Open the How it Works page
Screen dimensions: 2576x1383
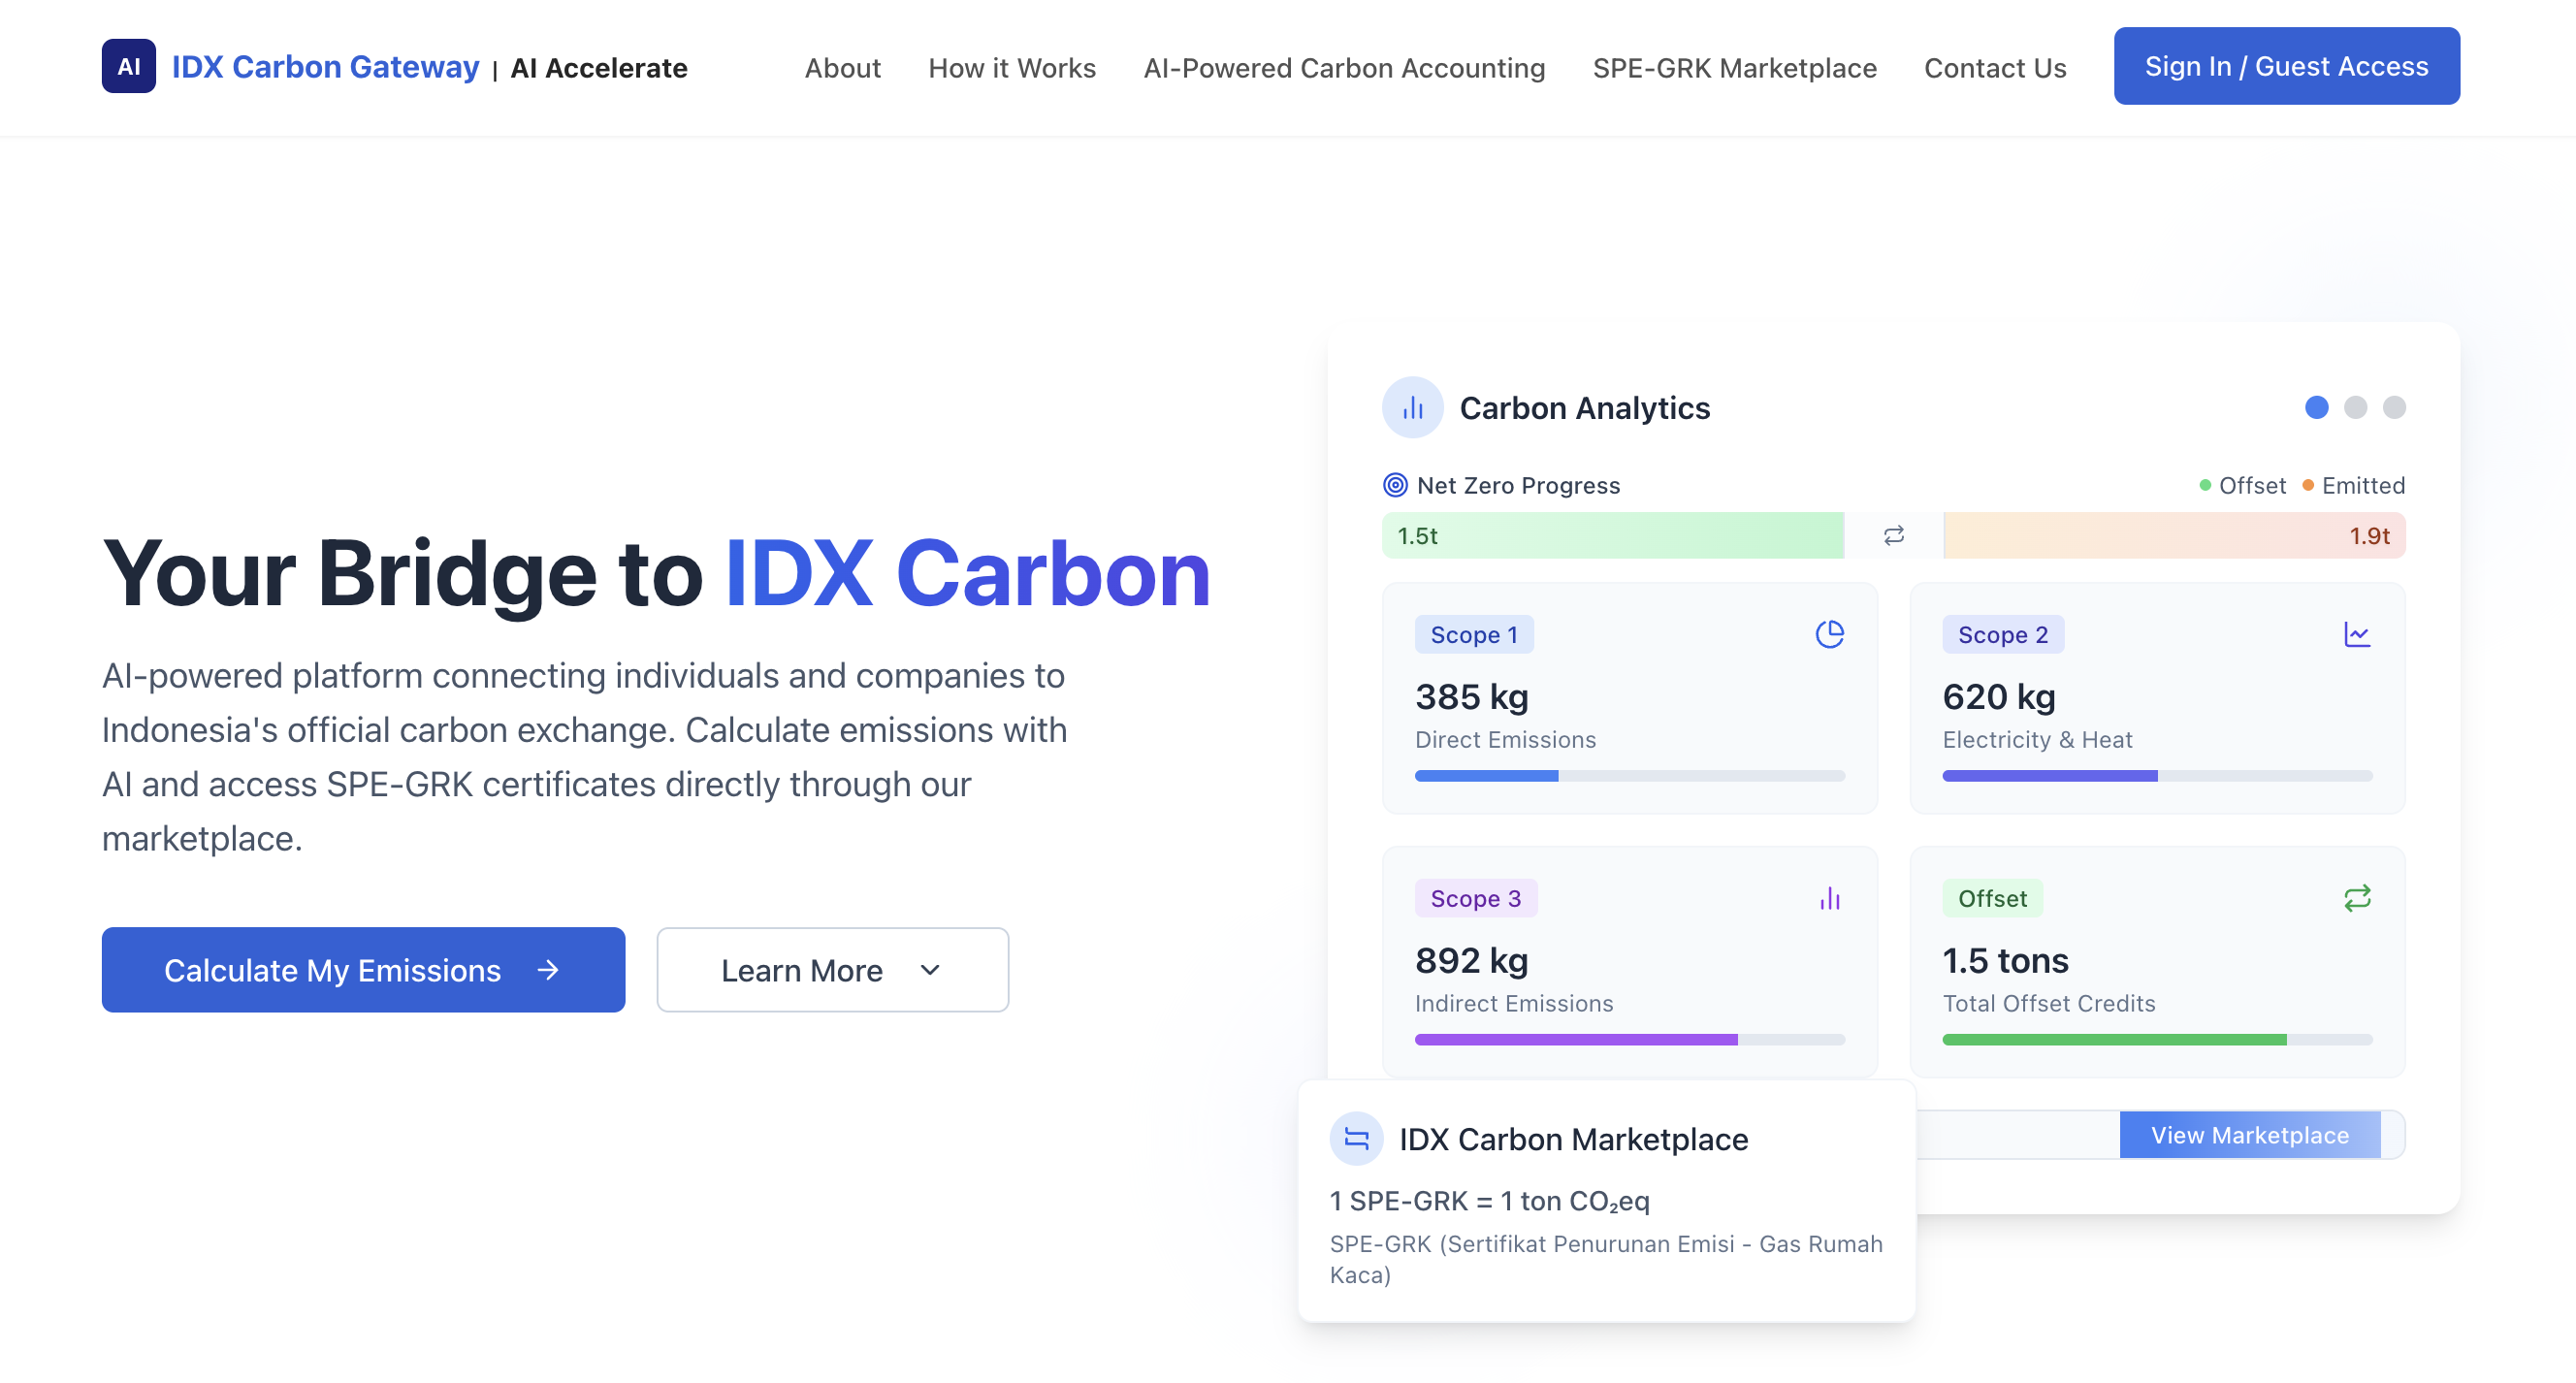(x=1012, y=67)
